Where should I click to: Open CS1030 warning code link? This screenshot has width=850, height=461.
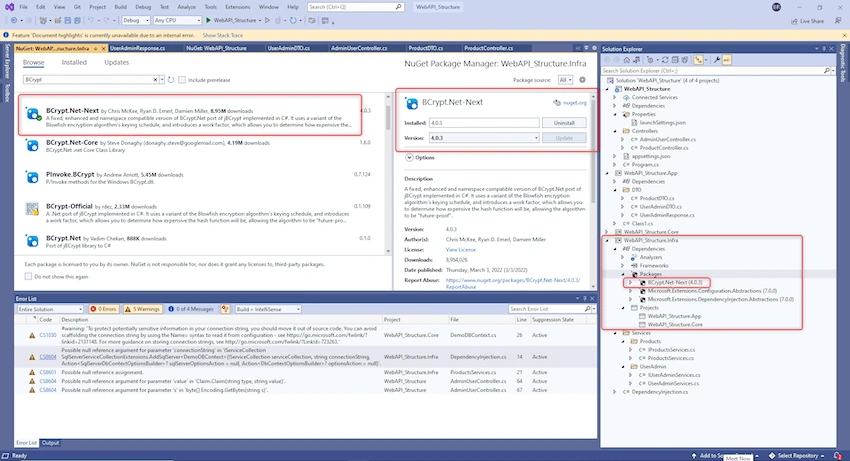(48, 335)
